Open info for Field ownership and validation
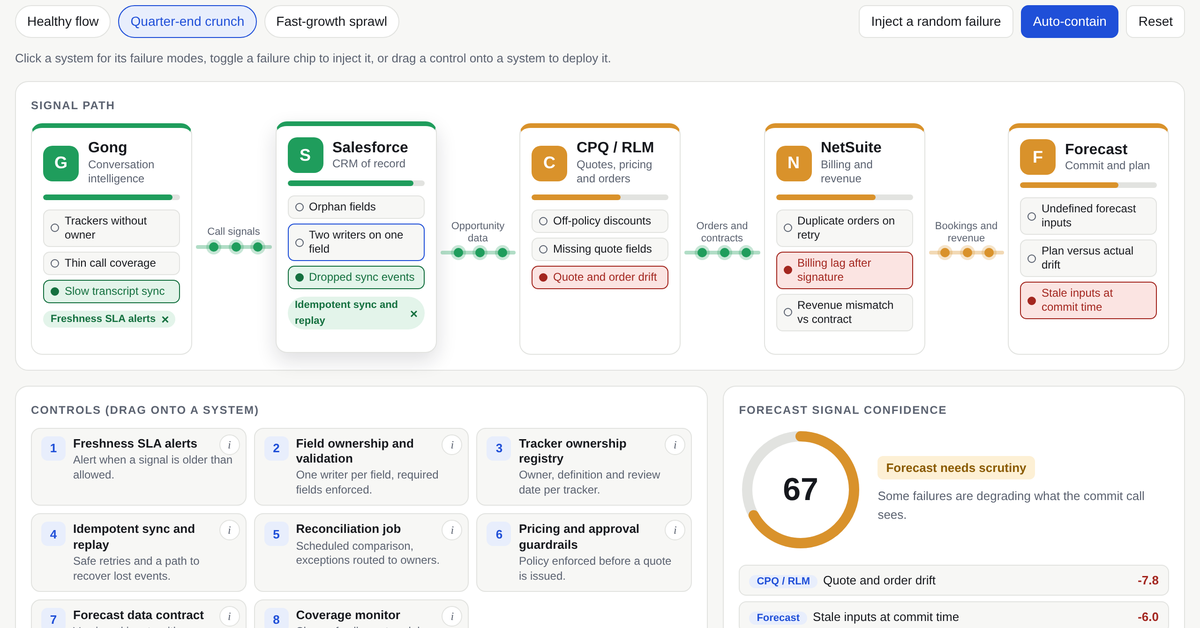Screen dimensions: 1200x628 451,445
